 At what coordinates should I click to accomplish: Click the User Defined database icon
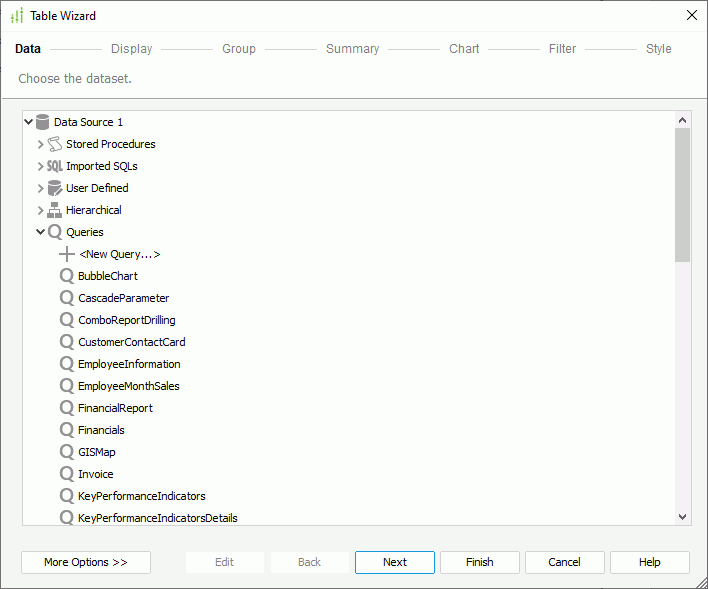pos(55,188)
